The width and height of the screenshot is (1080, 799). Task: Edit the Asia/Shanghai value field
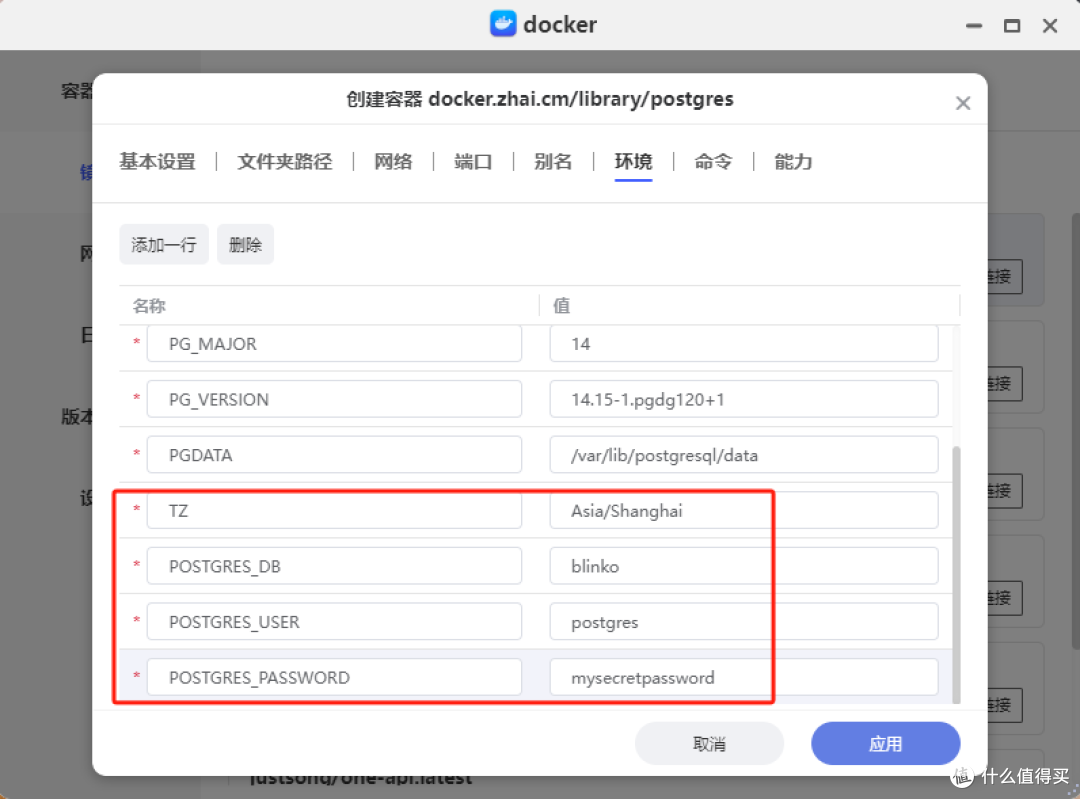[x=744, y=511]
